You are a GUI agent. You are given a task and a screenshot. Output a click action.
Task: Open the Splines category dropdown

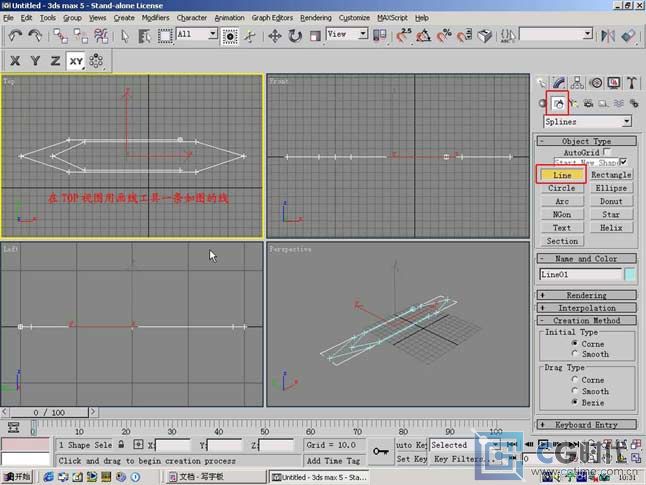(x=626, y=122)
